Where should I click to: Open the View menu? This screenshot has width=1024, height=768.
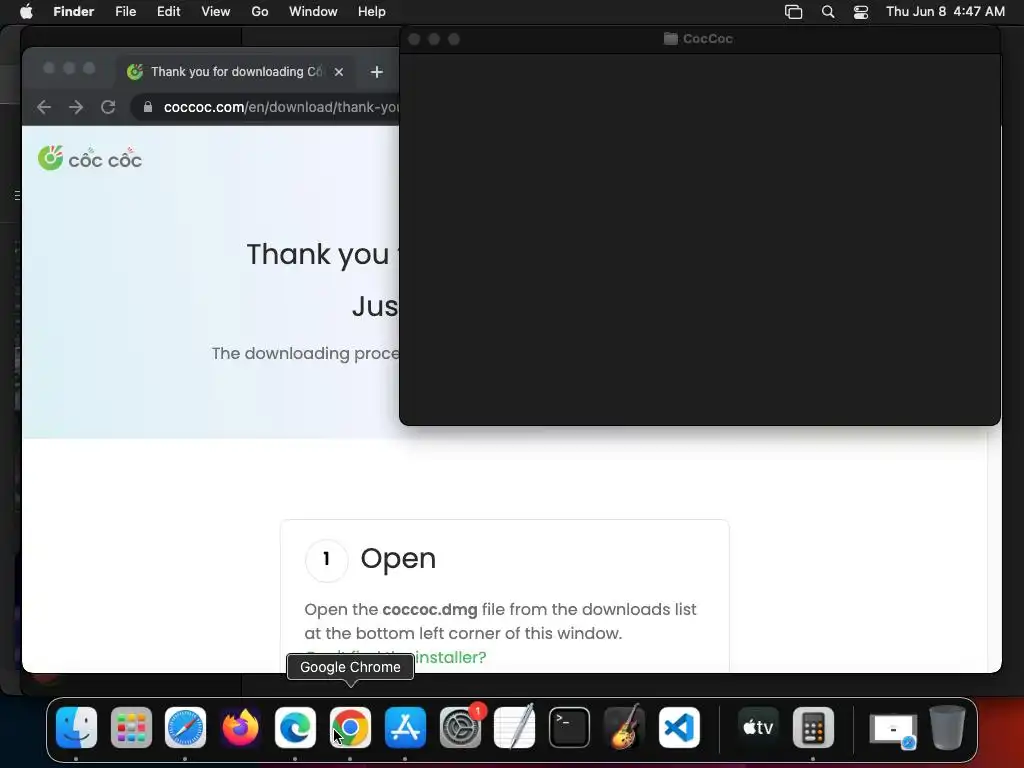(x=216, y=12)
